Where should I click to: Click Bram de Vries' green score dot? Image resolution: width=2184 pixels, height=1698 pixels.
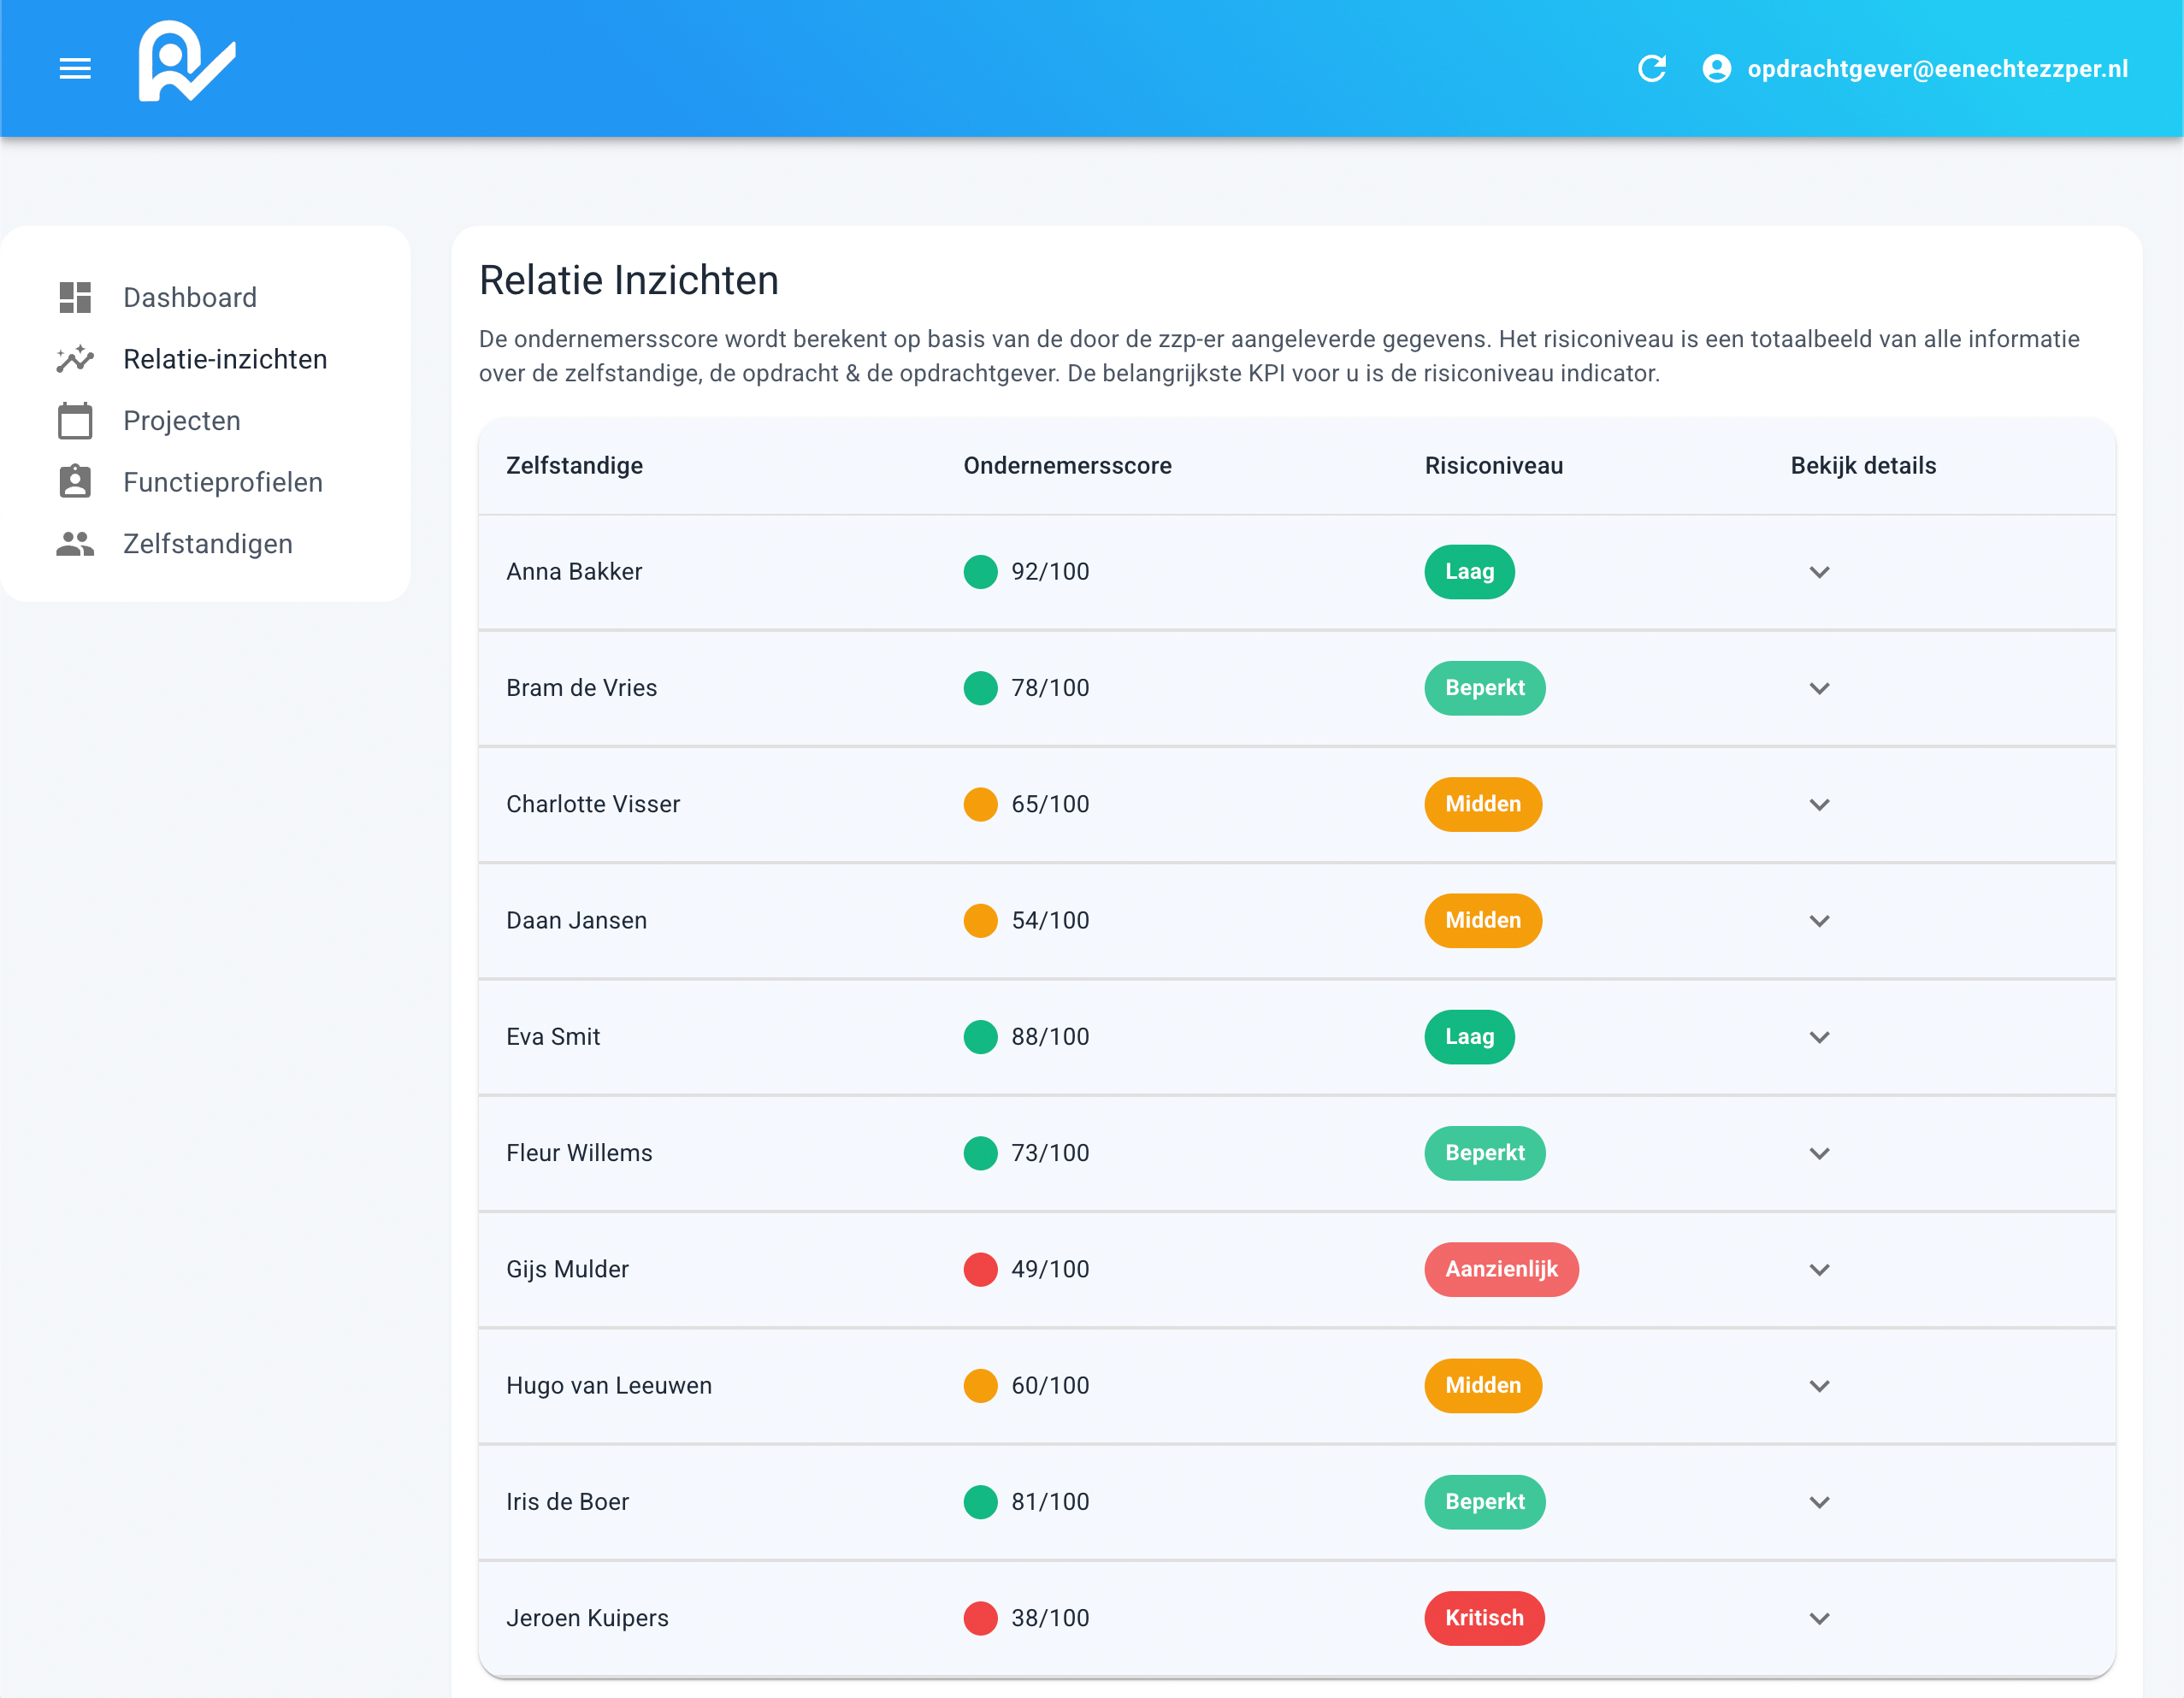(980, 688)
